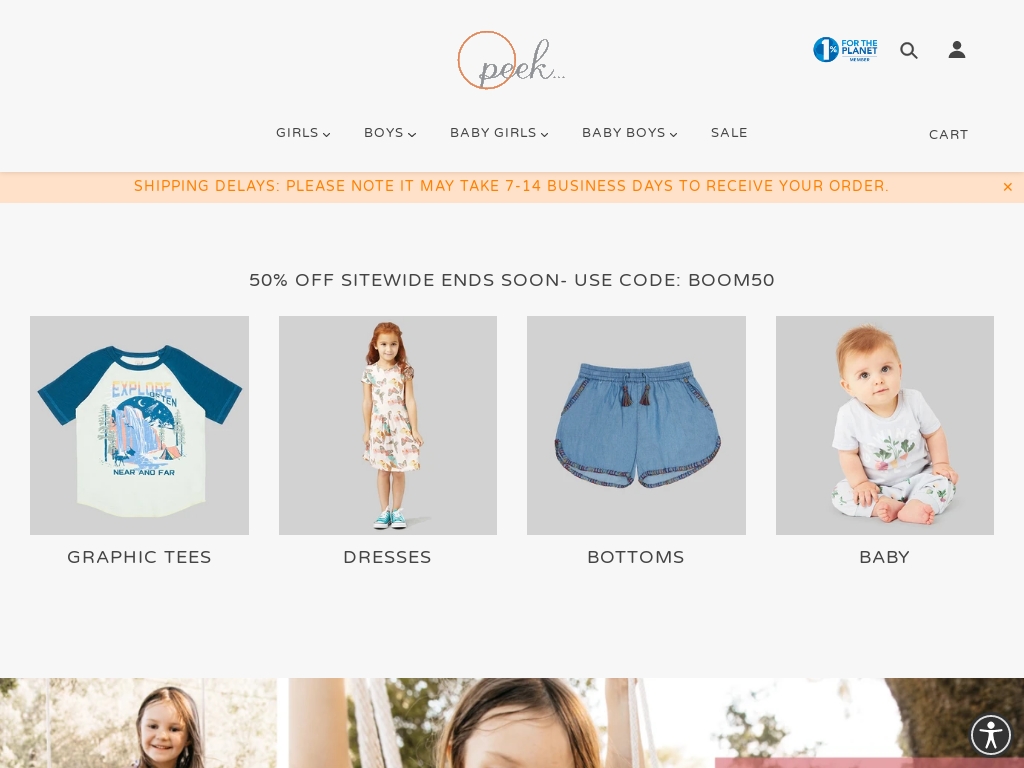
Task: Open the Sale menu item
Action: click(729, 133)
